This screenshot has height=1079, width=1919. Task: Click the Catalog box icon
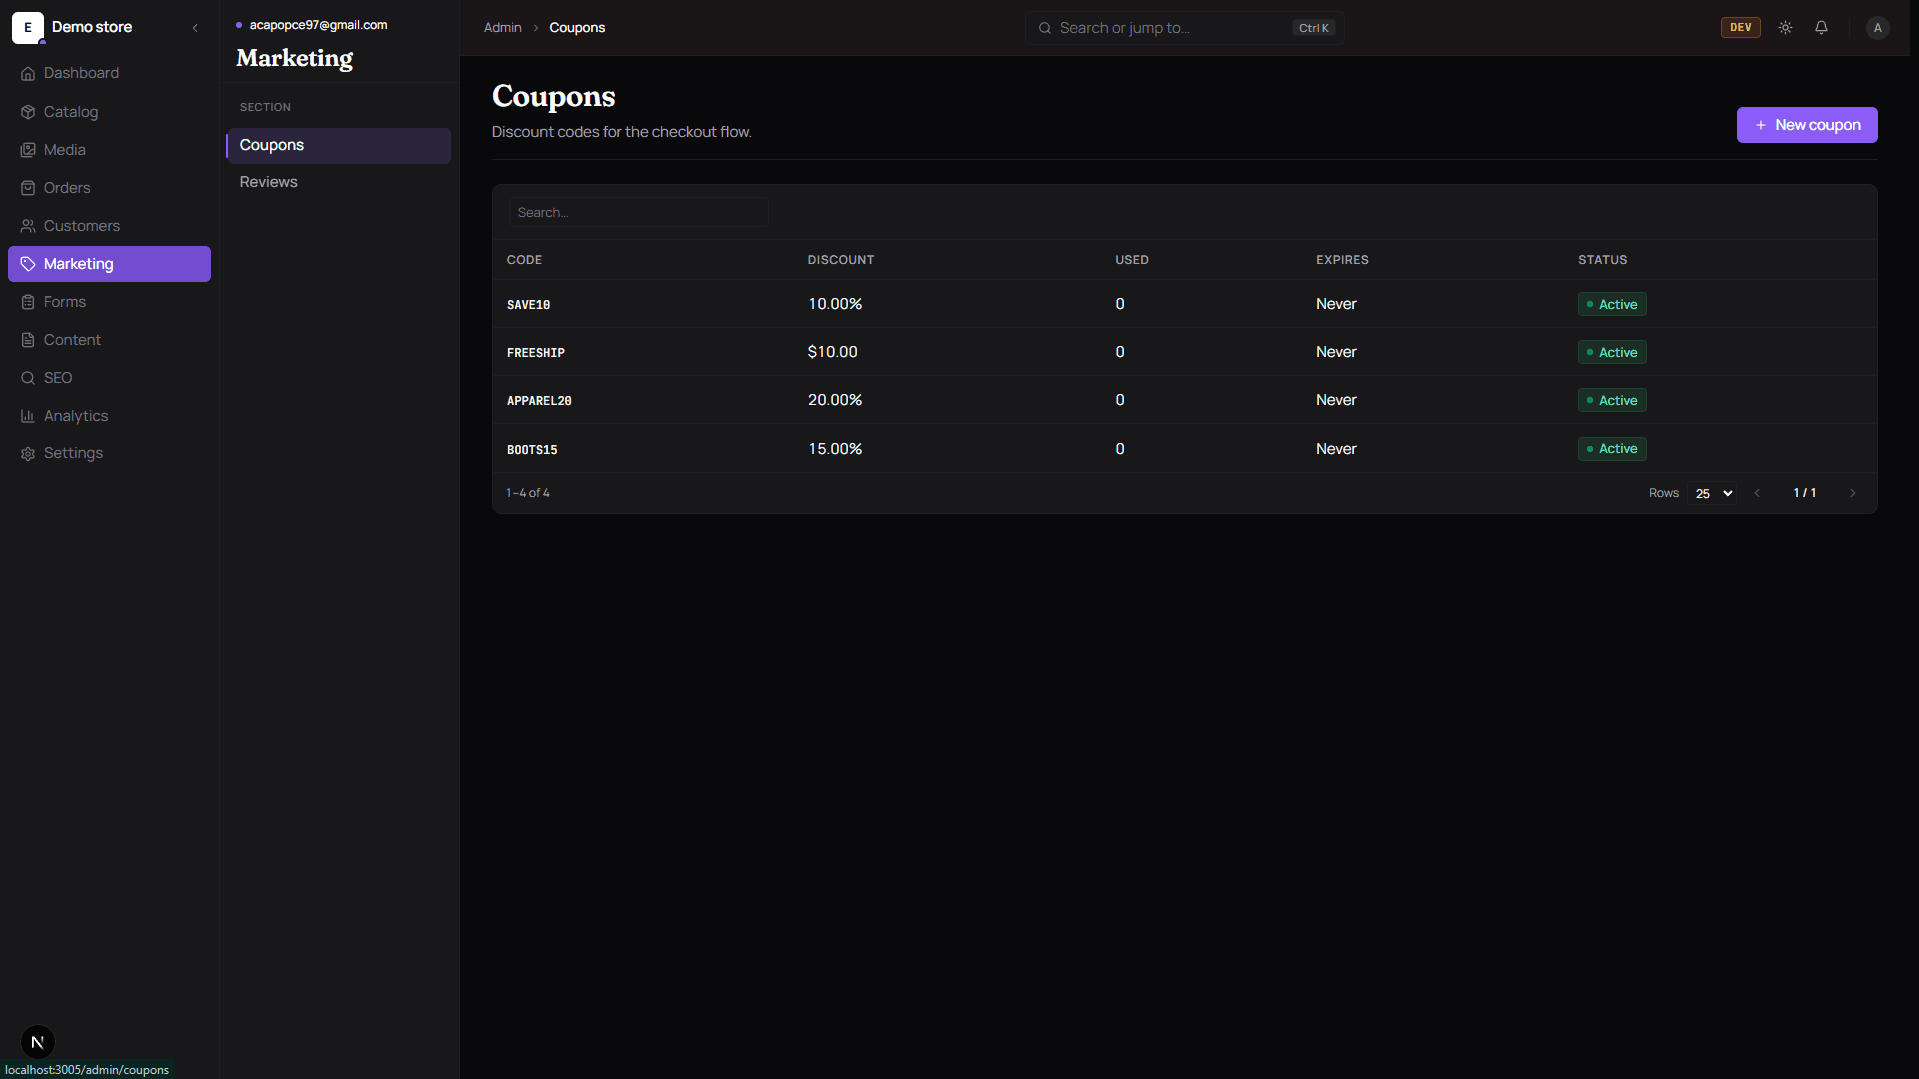coord(28,112)
